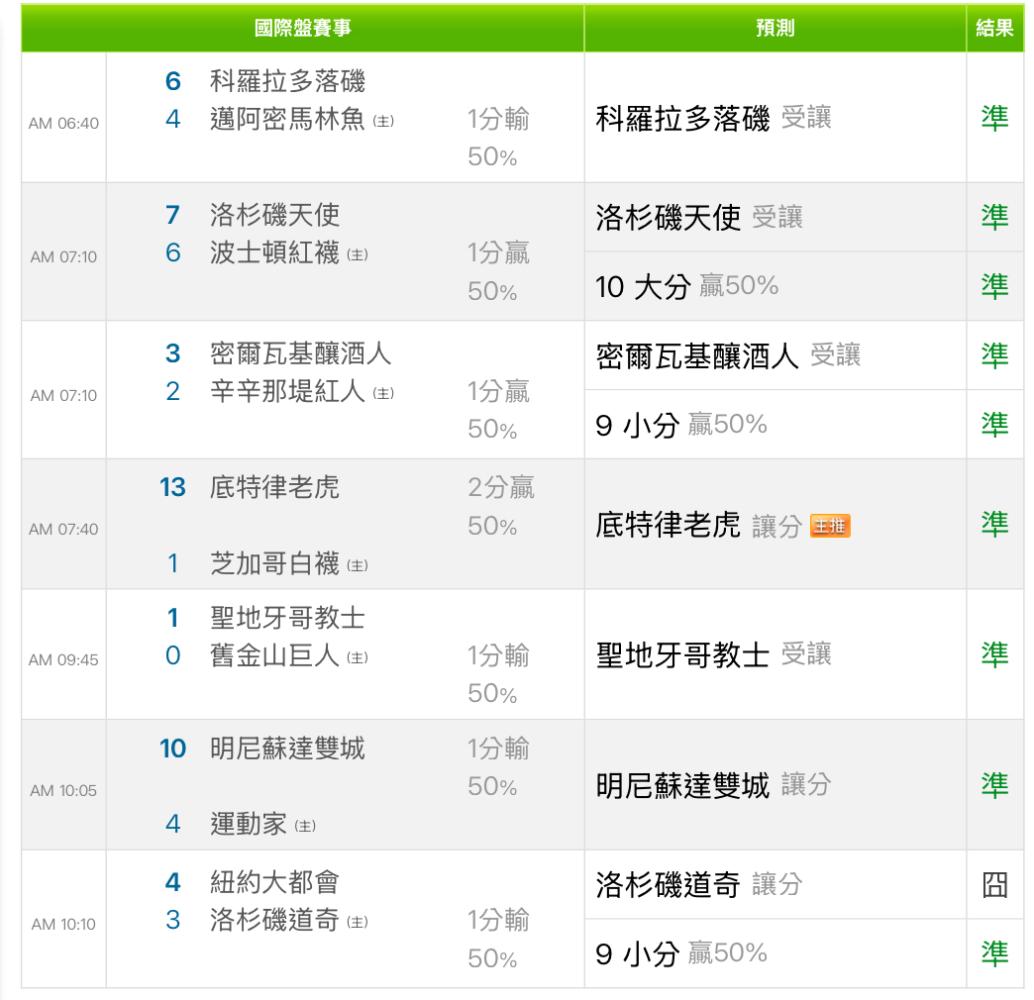Open the 明尼蘇達雙城 讓分 prediction
The image size is (1034, 1000).
tap(714, 786)
